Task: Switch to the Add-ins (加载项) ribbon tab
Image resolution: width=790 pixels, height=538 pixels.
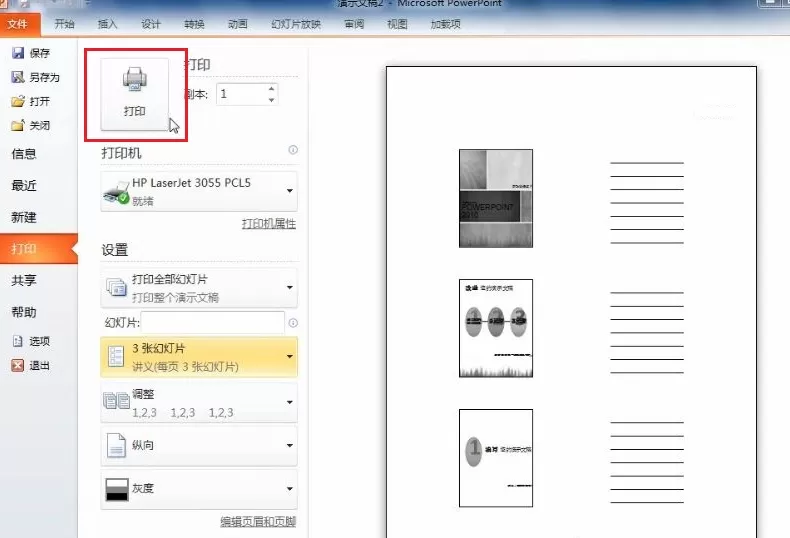Action: [x=445, y=24]
